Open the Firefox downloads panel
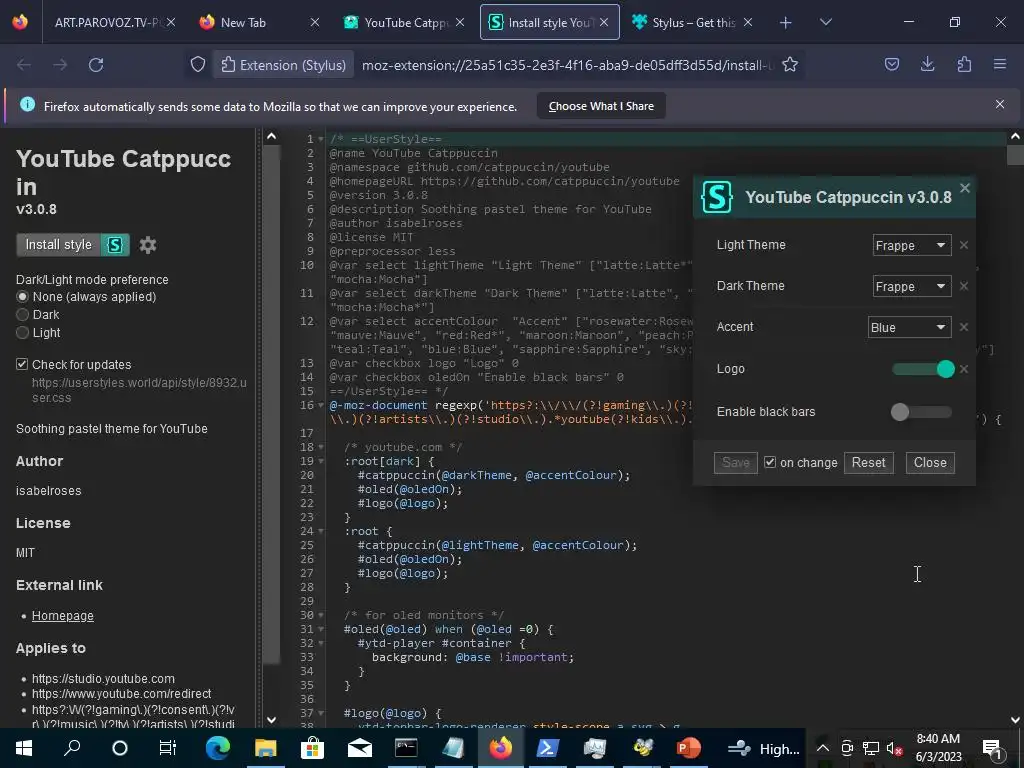 (927, 64)
